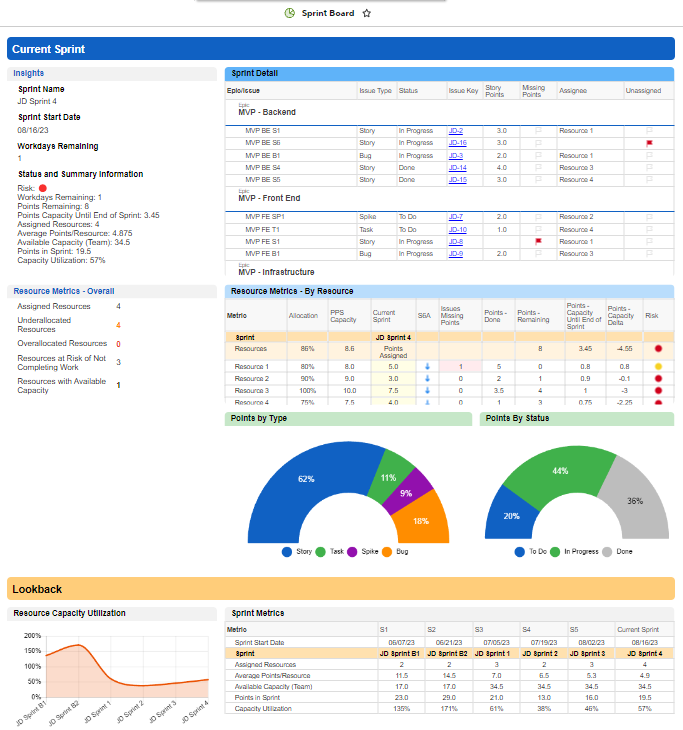
Task: Click the red unassigned flag for MVP BE S6
Action: point(649,143)
